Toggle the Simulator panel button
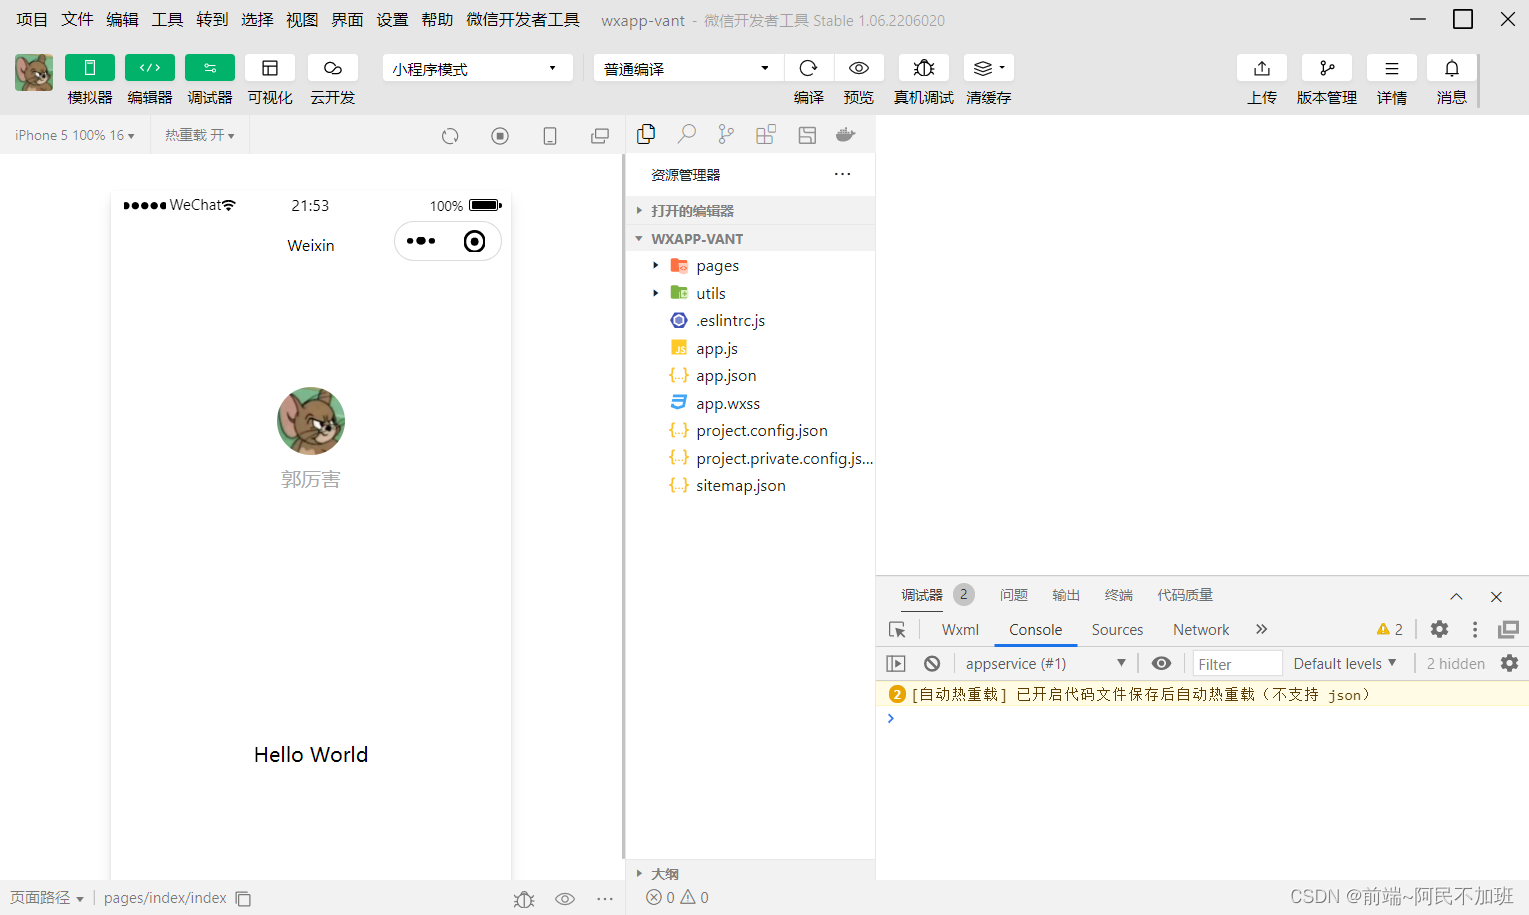The width and height of the screenshot is (1529, 915). (90, 68)
